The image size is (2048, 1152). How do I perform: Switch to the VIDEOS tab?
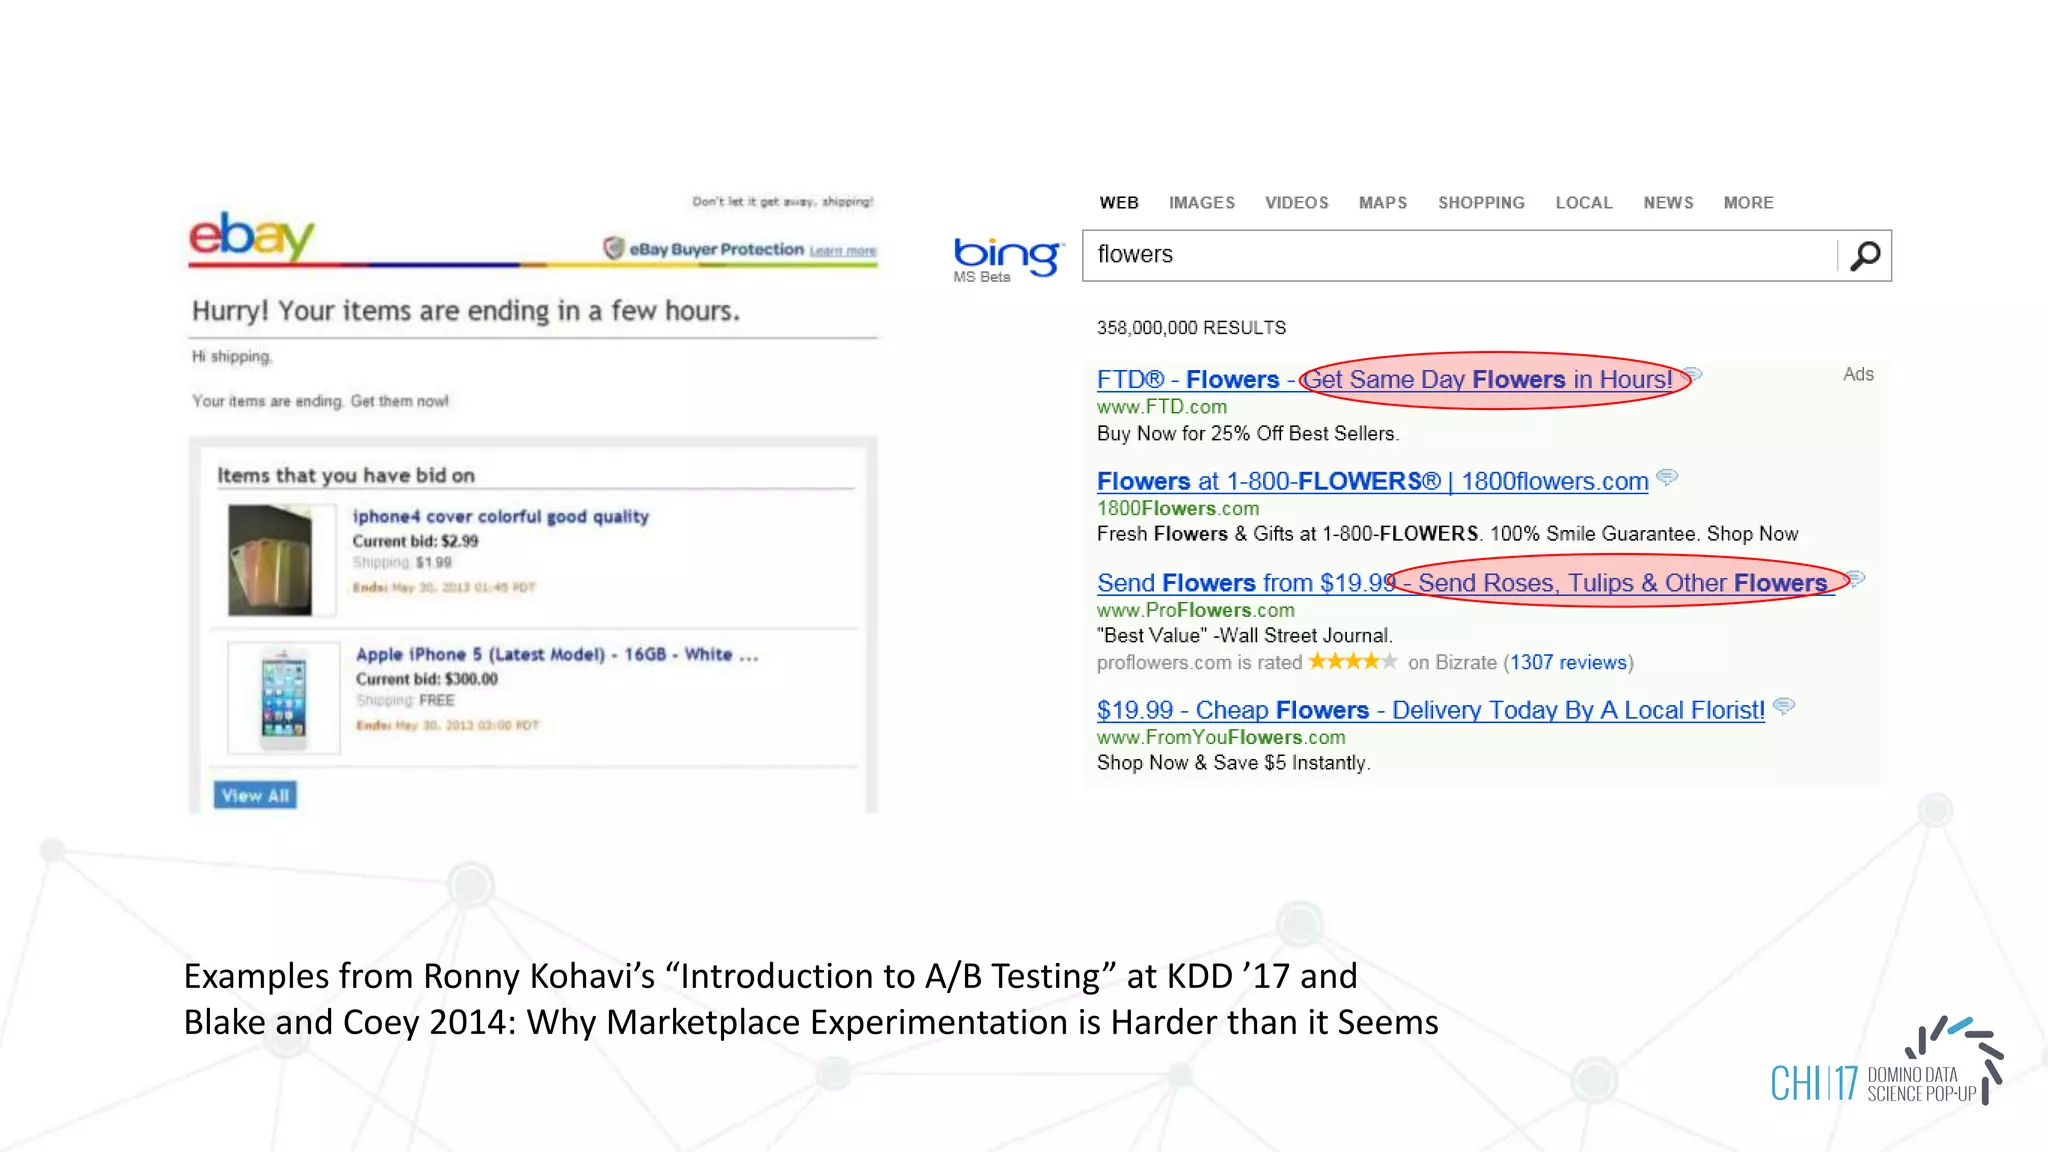(1297, 203)
